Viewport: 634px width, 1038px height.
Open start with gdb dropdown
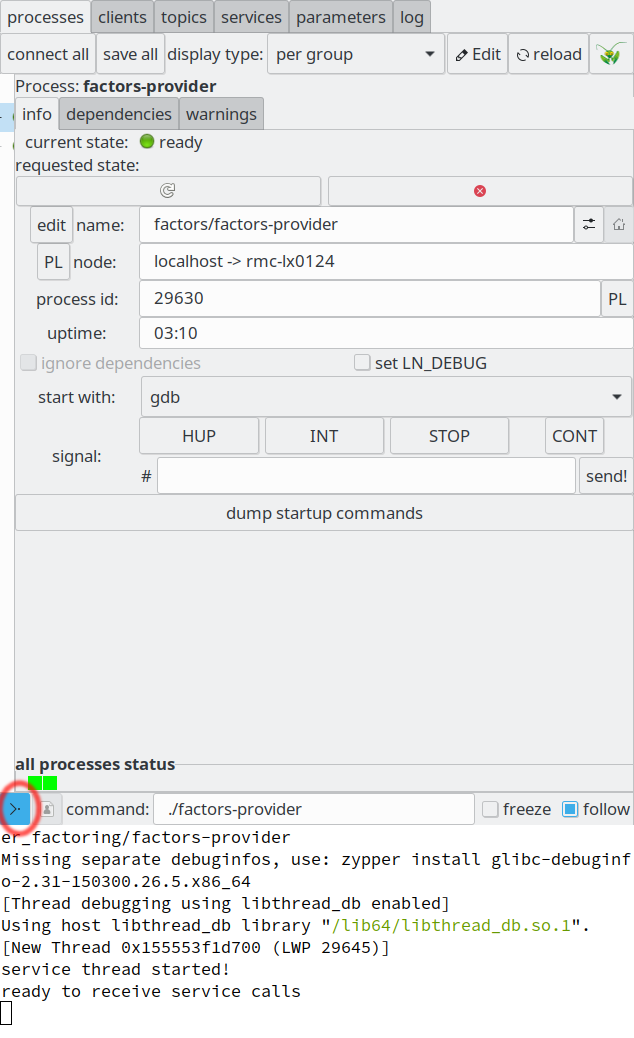386,397
